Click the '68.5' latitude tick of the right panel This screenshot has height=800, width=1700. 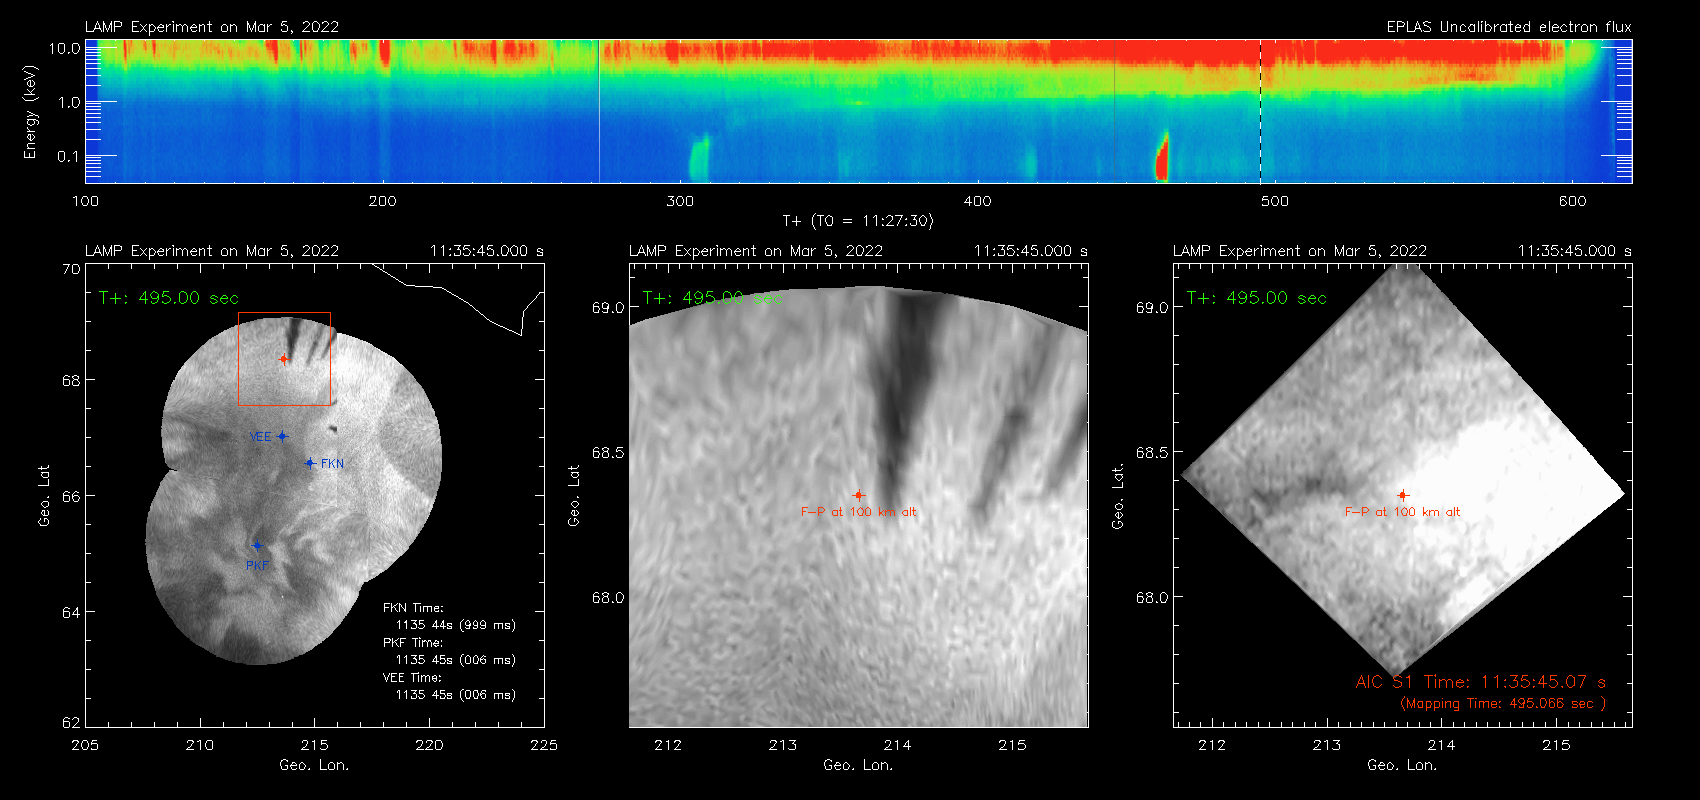click(x=1152, y=452)
